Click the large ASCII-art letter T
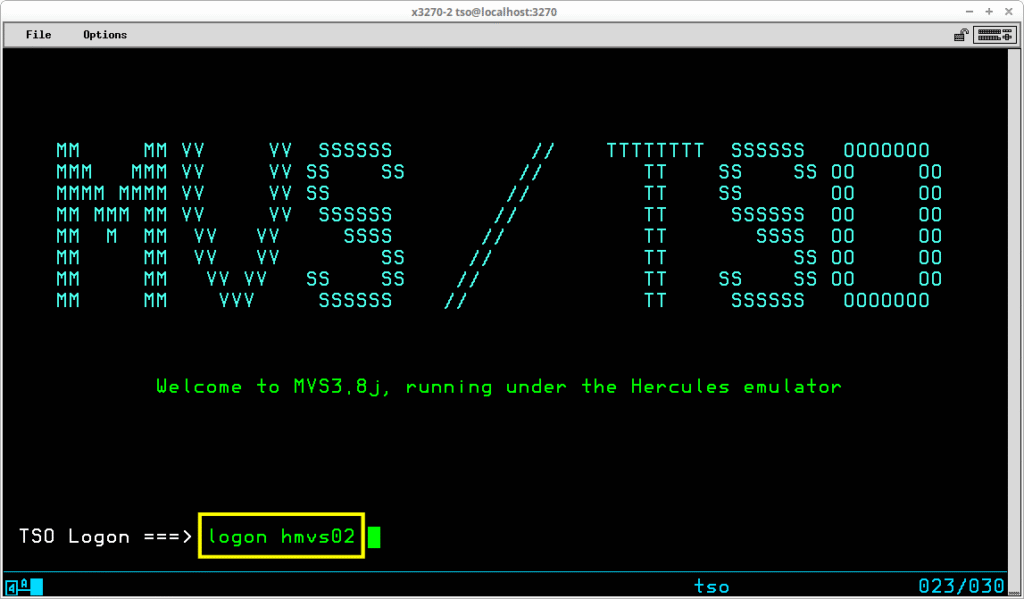 (655, 225)
